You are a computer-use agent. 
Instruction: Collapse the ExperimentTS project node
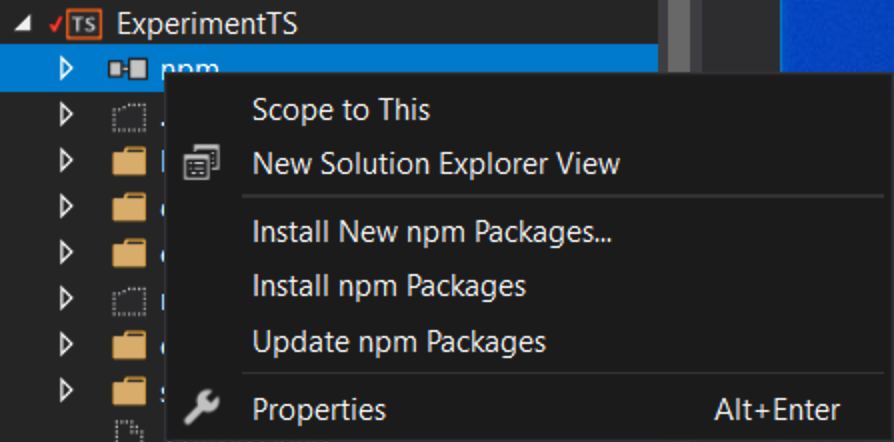click(23, 25)
